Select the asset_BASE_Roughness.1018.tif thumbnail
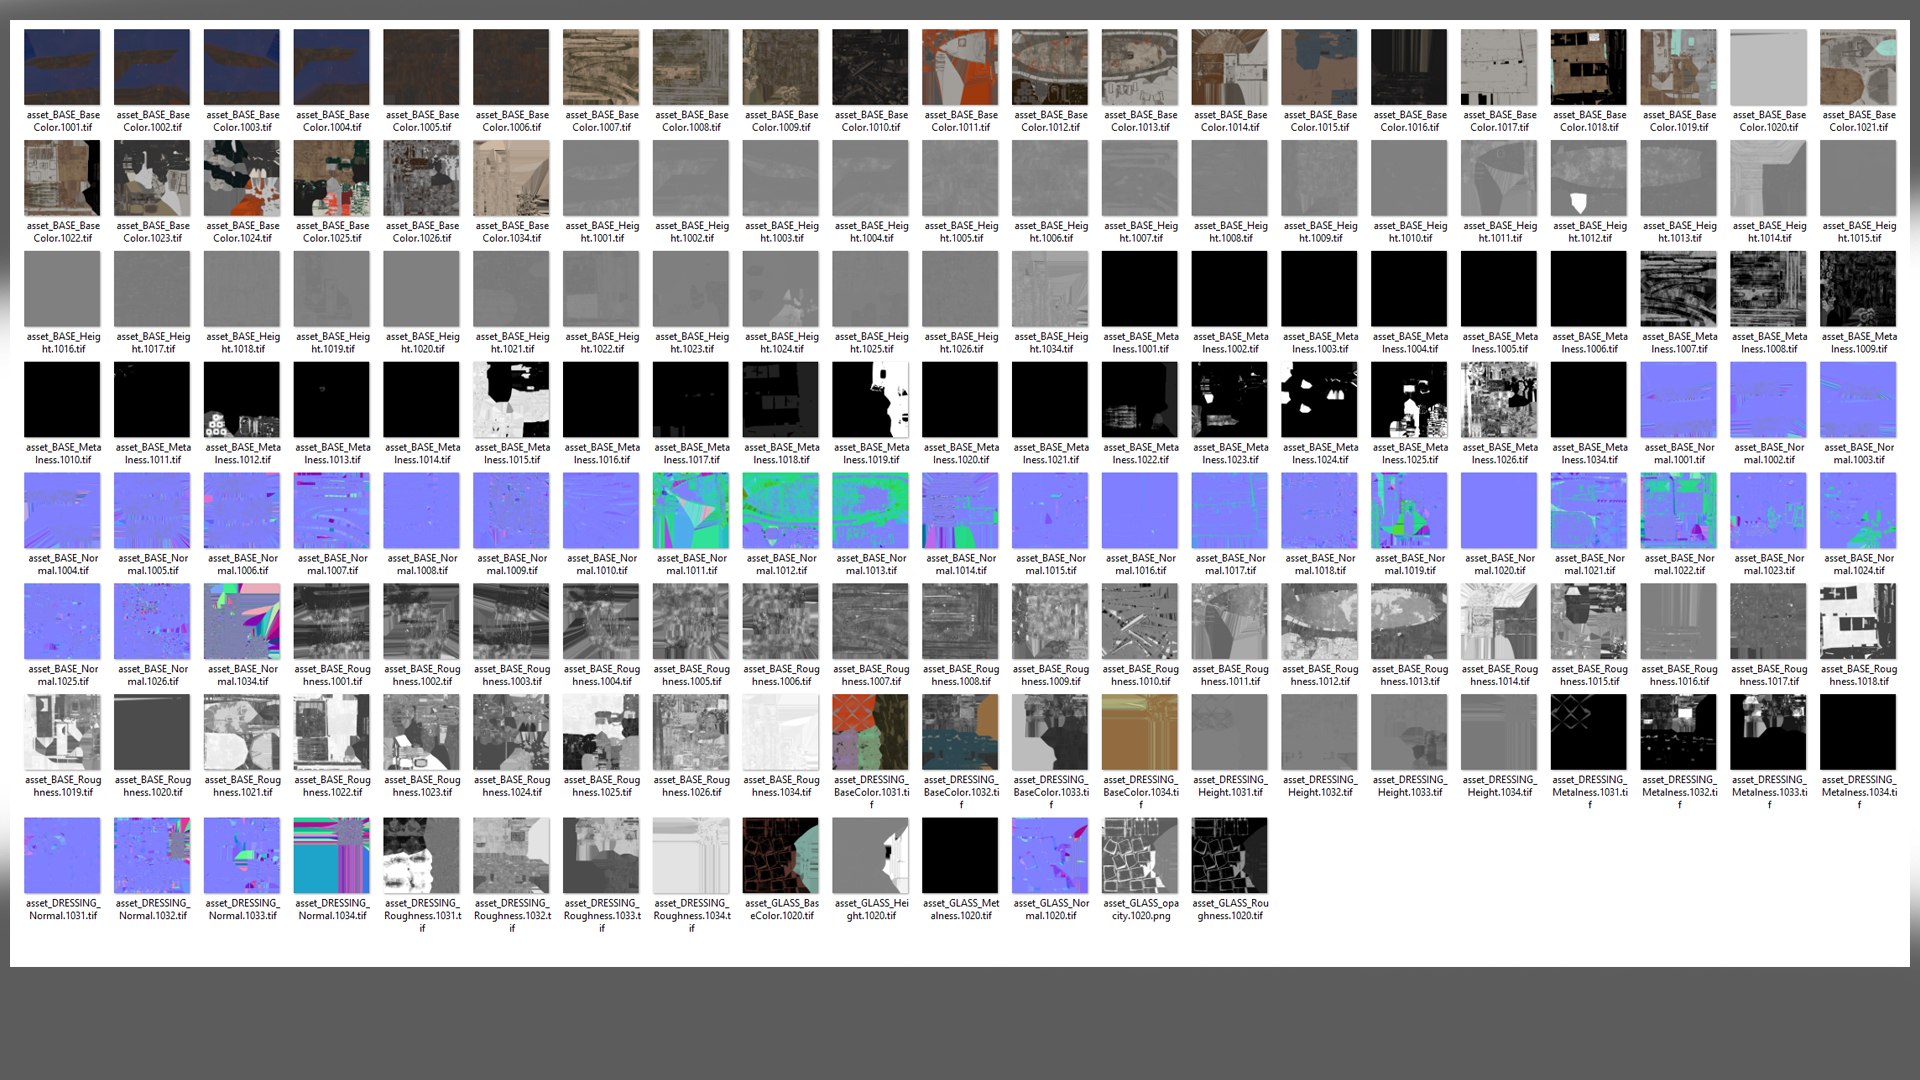The image size is (1920, 1080). (x=1858, y=622)
